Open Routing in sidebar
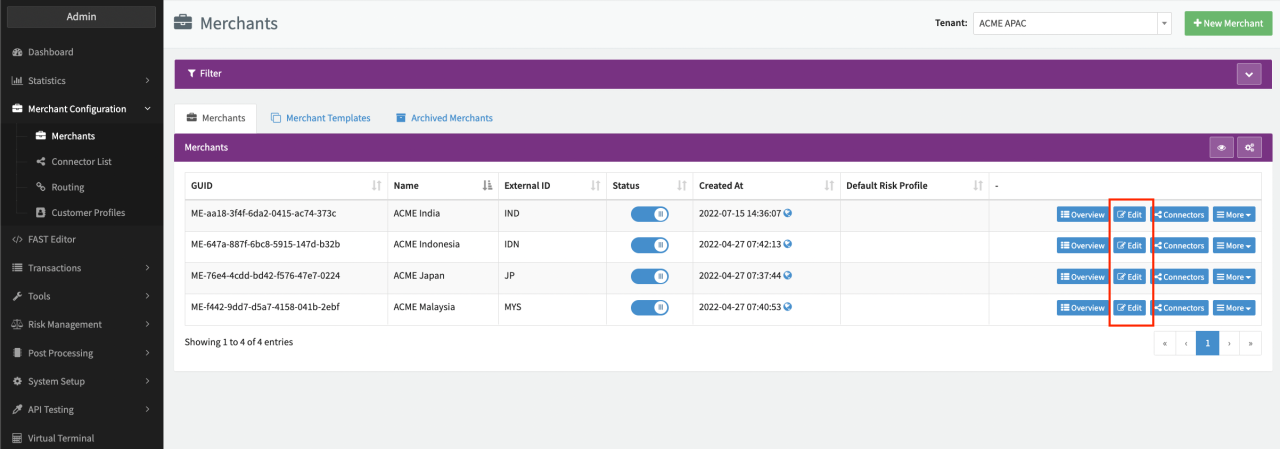The height and width of the screenshot is (449, 1280). pyautogui.click(x=68, y=187)
